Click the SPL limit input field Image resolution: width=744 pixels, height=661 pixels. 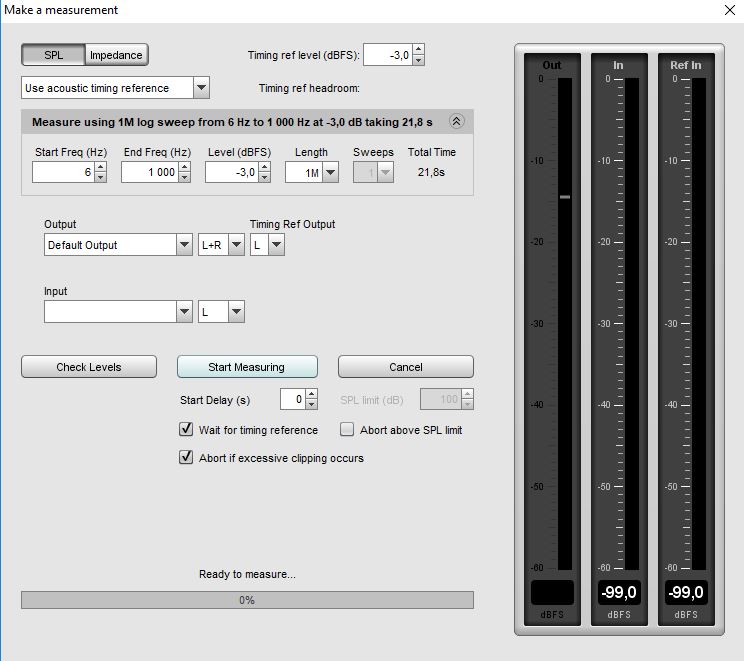[x=441, y=399]
